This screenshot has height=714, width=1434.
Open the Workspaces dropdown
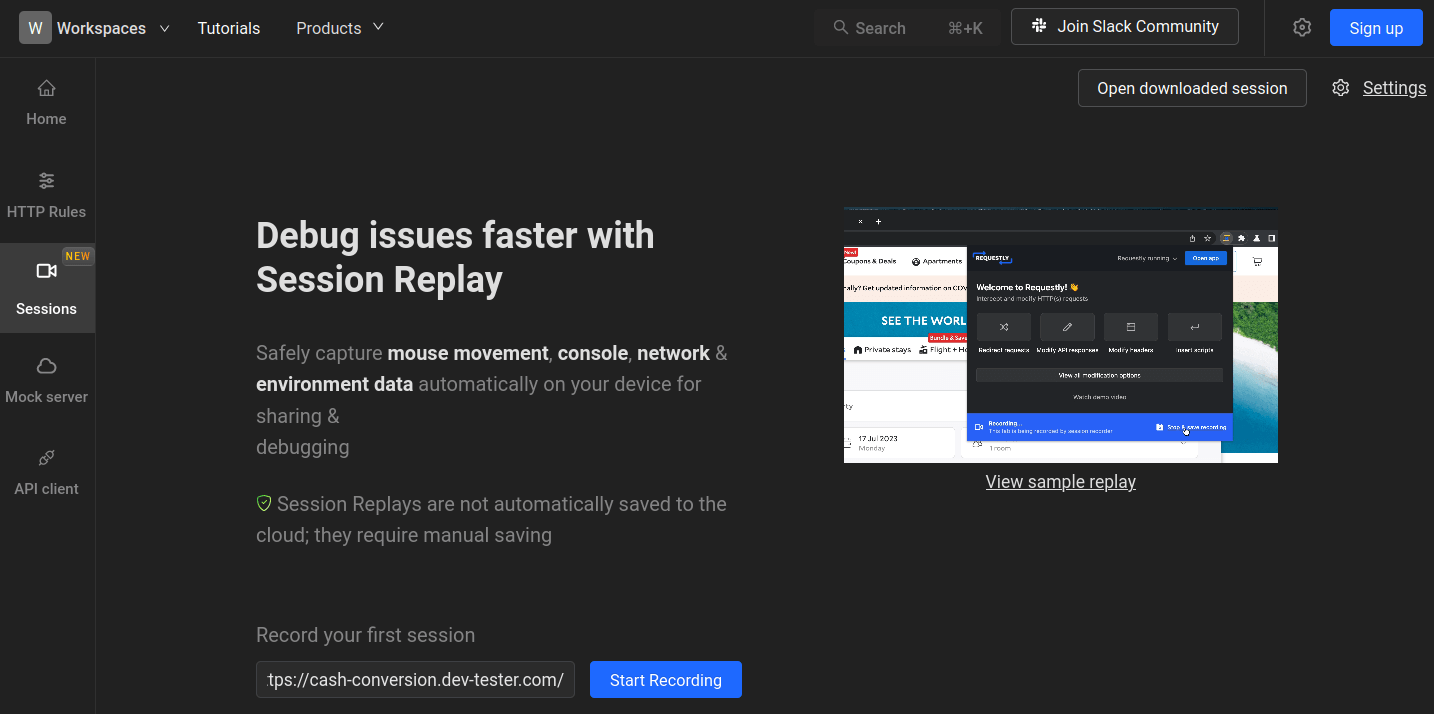pyautogui.click(x=113, y=28)
